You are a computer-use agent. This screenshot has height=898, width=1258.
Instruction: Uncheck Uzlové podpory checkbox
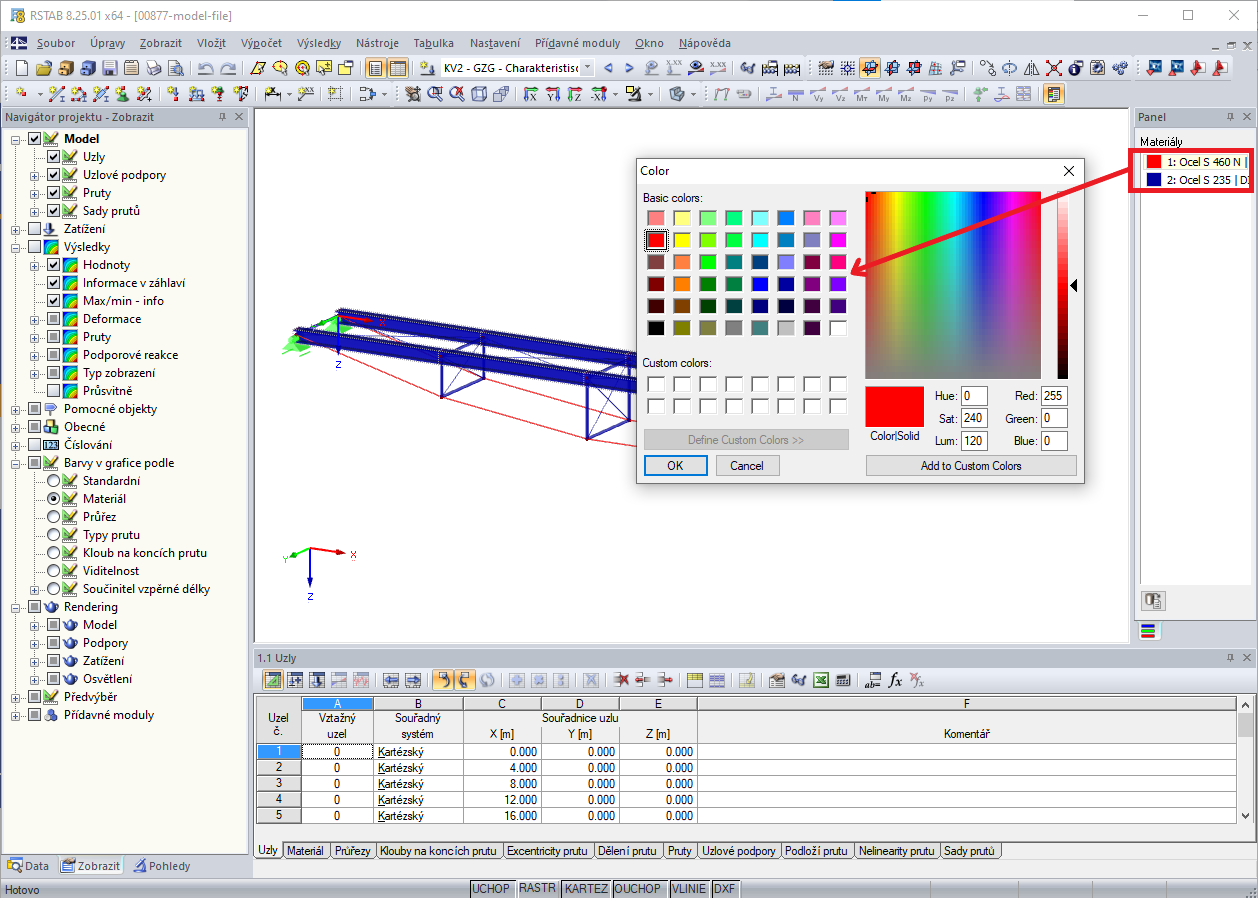pyautogui.click(x=54, y=175)
